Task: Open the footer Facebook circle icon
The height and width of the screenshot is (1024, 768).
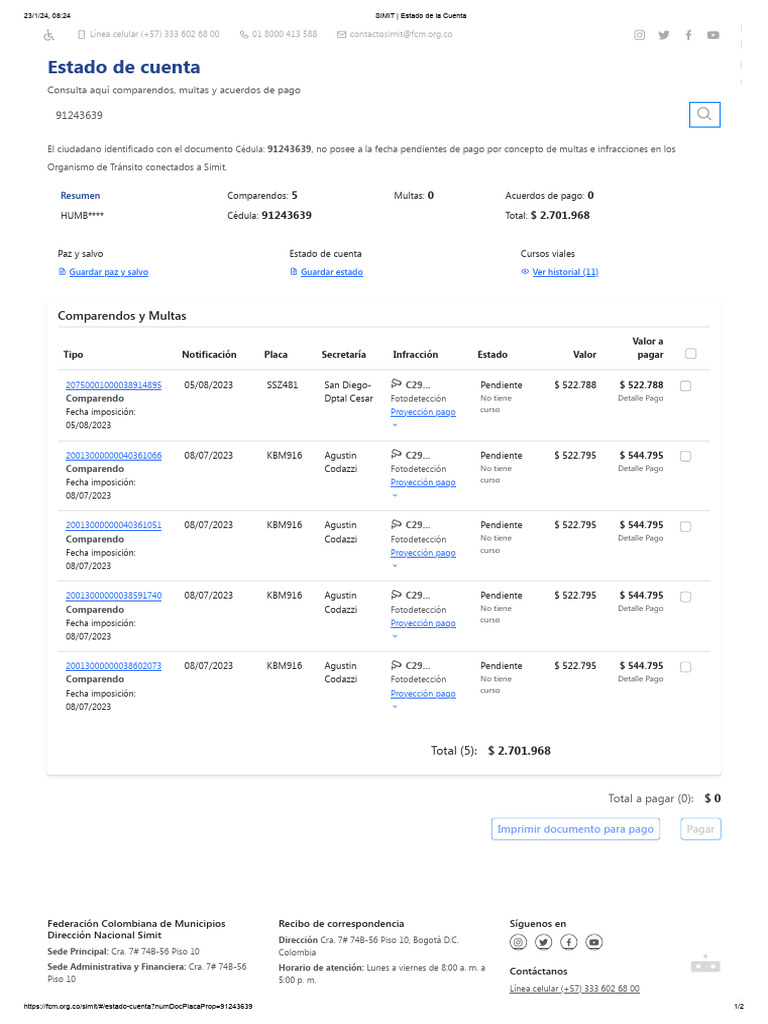Action: [x=569, y=942]
